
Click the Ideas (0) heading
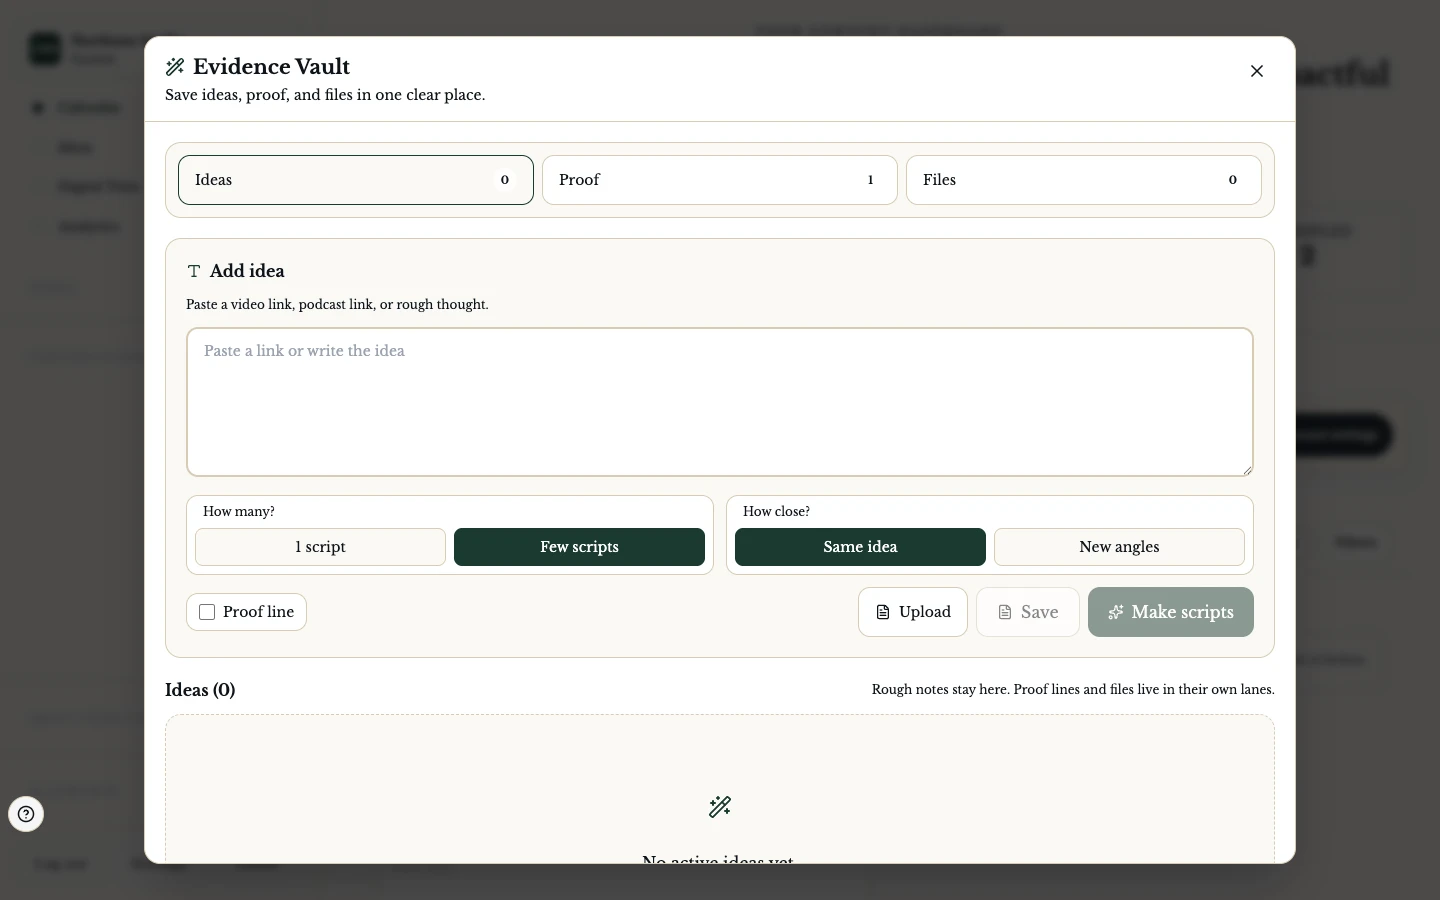[200, 690]
